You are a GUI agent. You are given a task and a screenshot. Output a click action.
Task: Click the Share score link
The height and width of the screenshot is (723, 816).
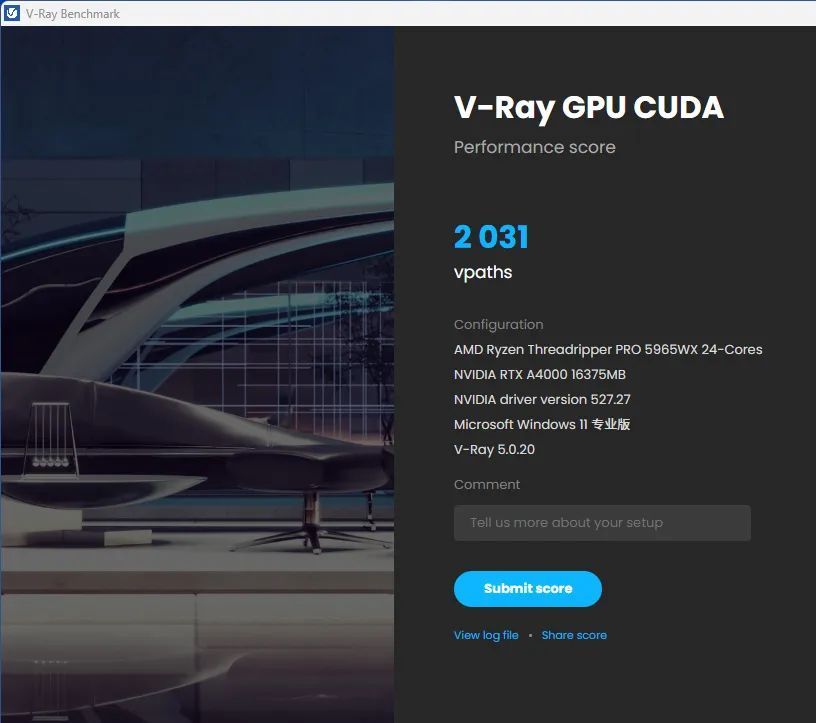coord(574,635)
